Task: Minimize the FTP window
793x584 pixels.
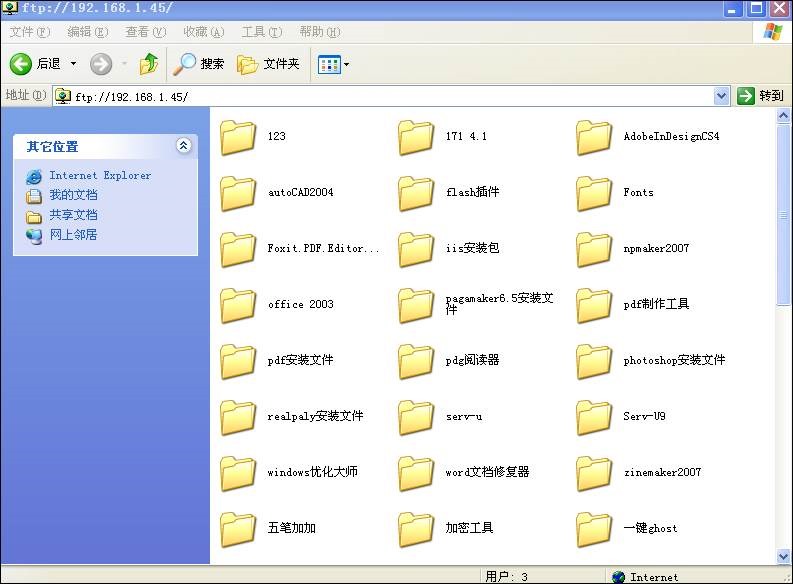Action: [732, 9]
